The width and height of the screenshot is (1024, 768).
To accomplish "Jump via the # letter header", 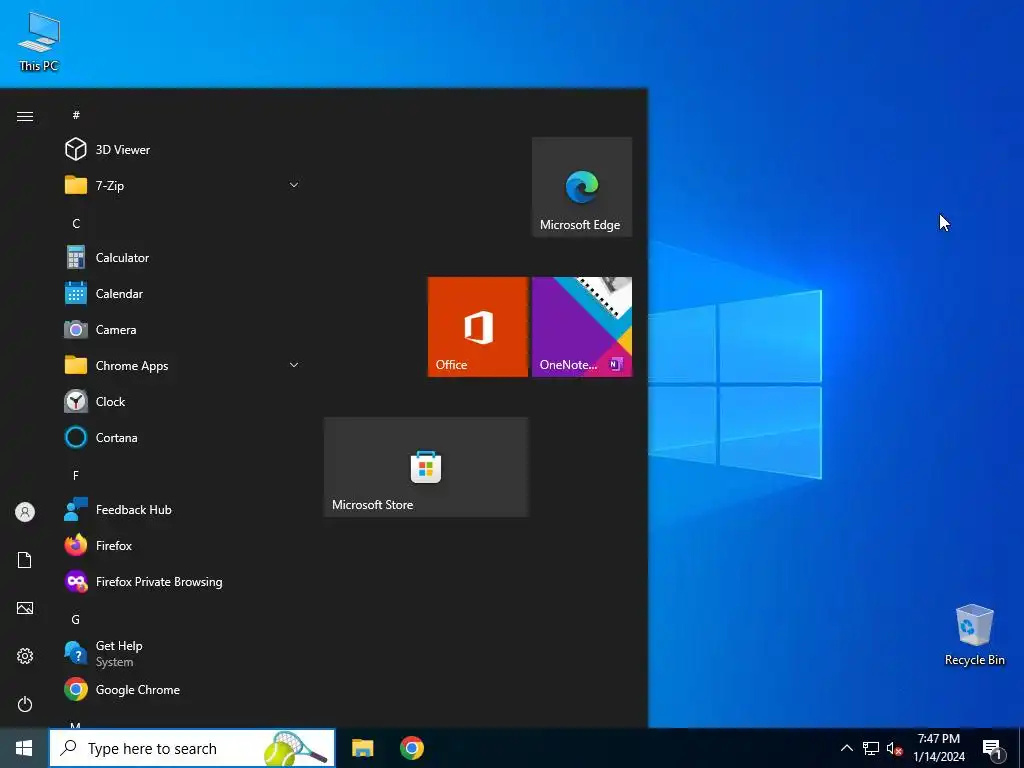I will pyautogui.click(x=76, y=115).
